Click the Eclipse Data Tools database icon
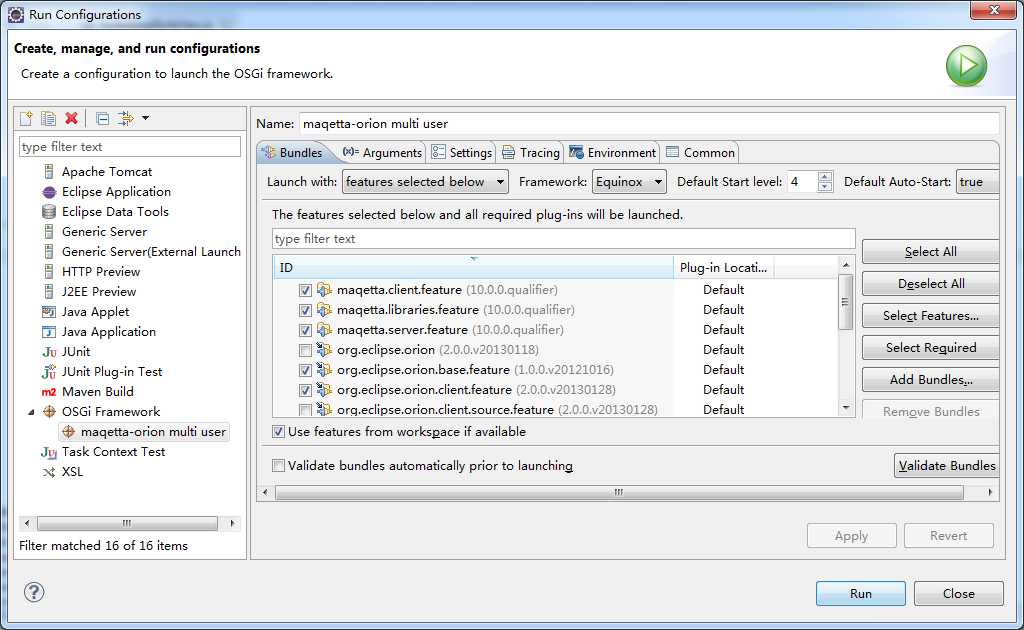Screen dimensions: 1024x630 pos(49,212)
